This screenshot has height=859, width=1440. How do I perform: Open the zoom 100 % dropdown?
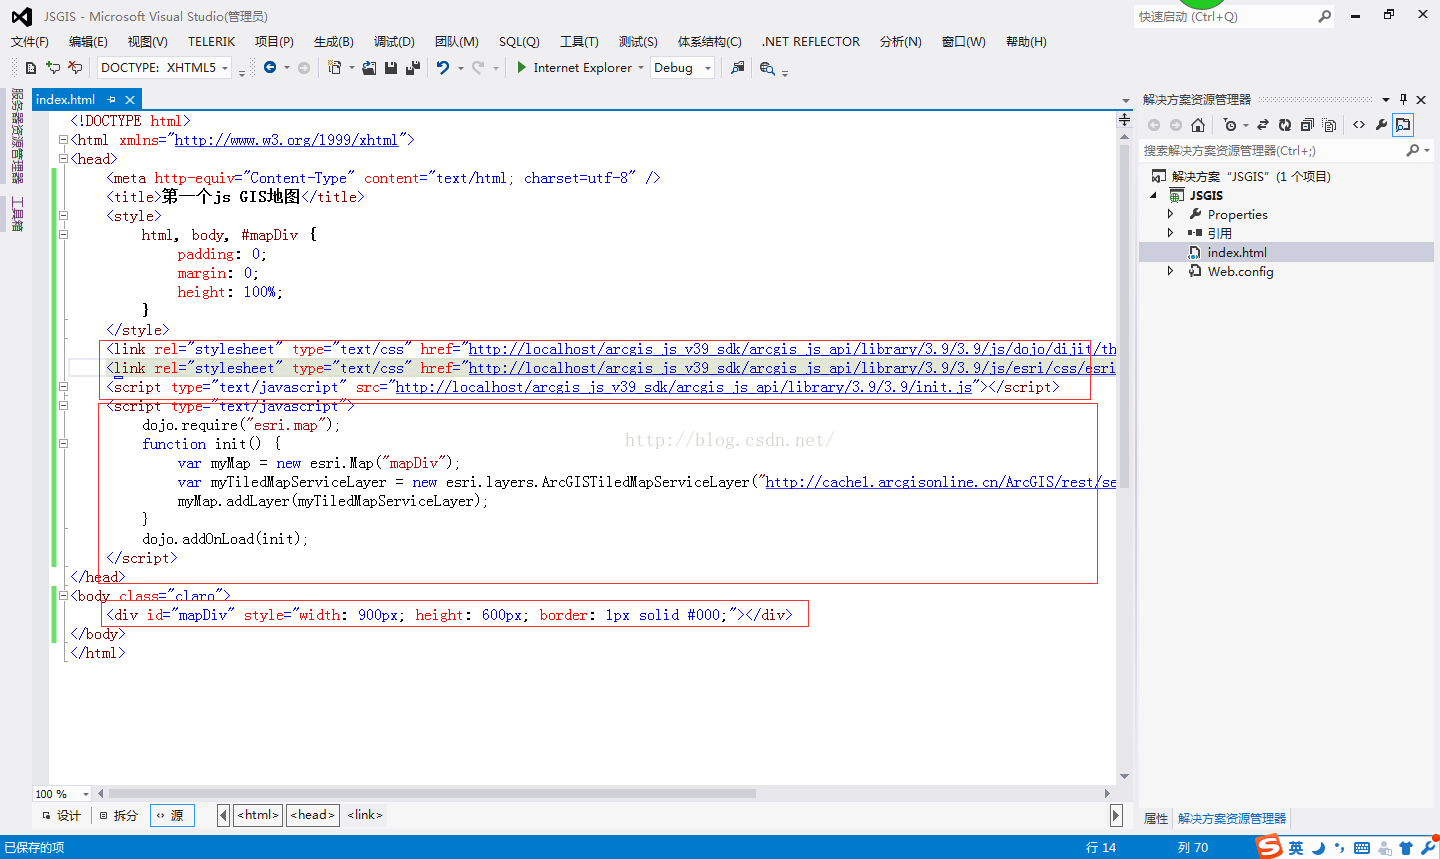click(x=86, y=794)
